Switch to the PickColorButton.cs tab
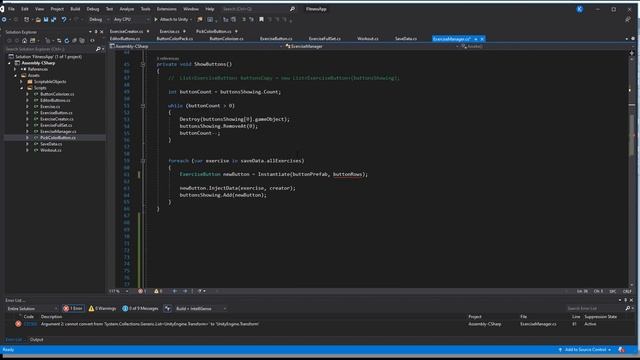 (213, 31)
